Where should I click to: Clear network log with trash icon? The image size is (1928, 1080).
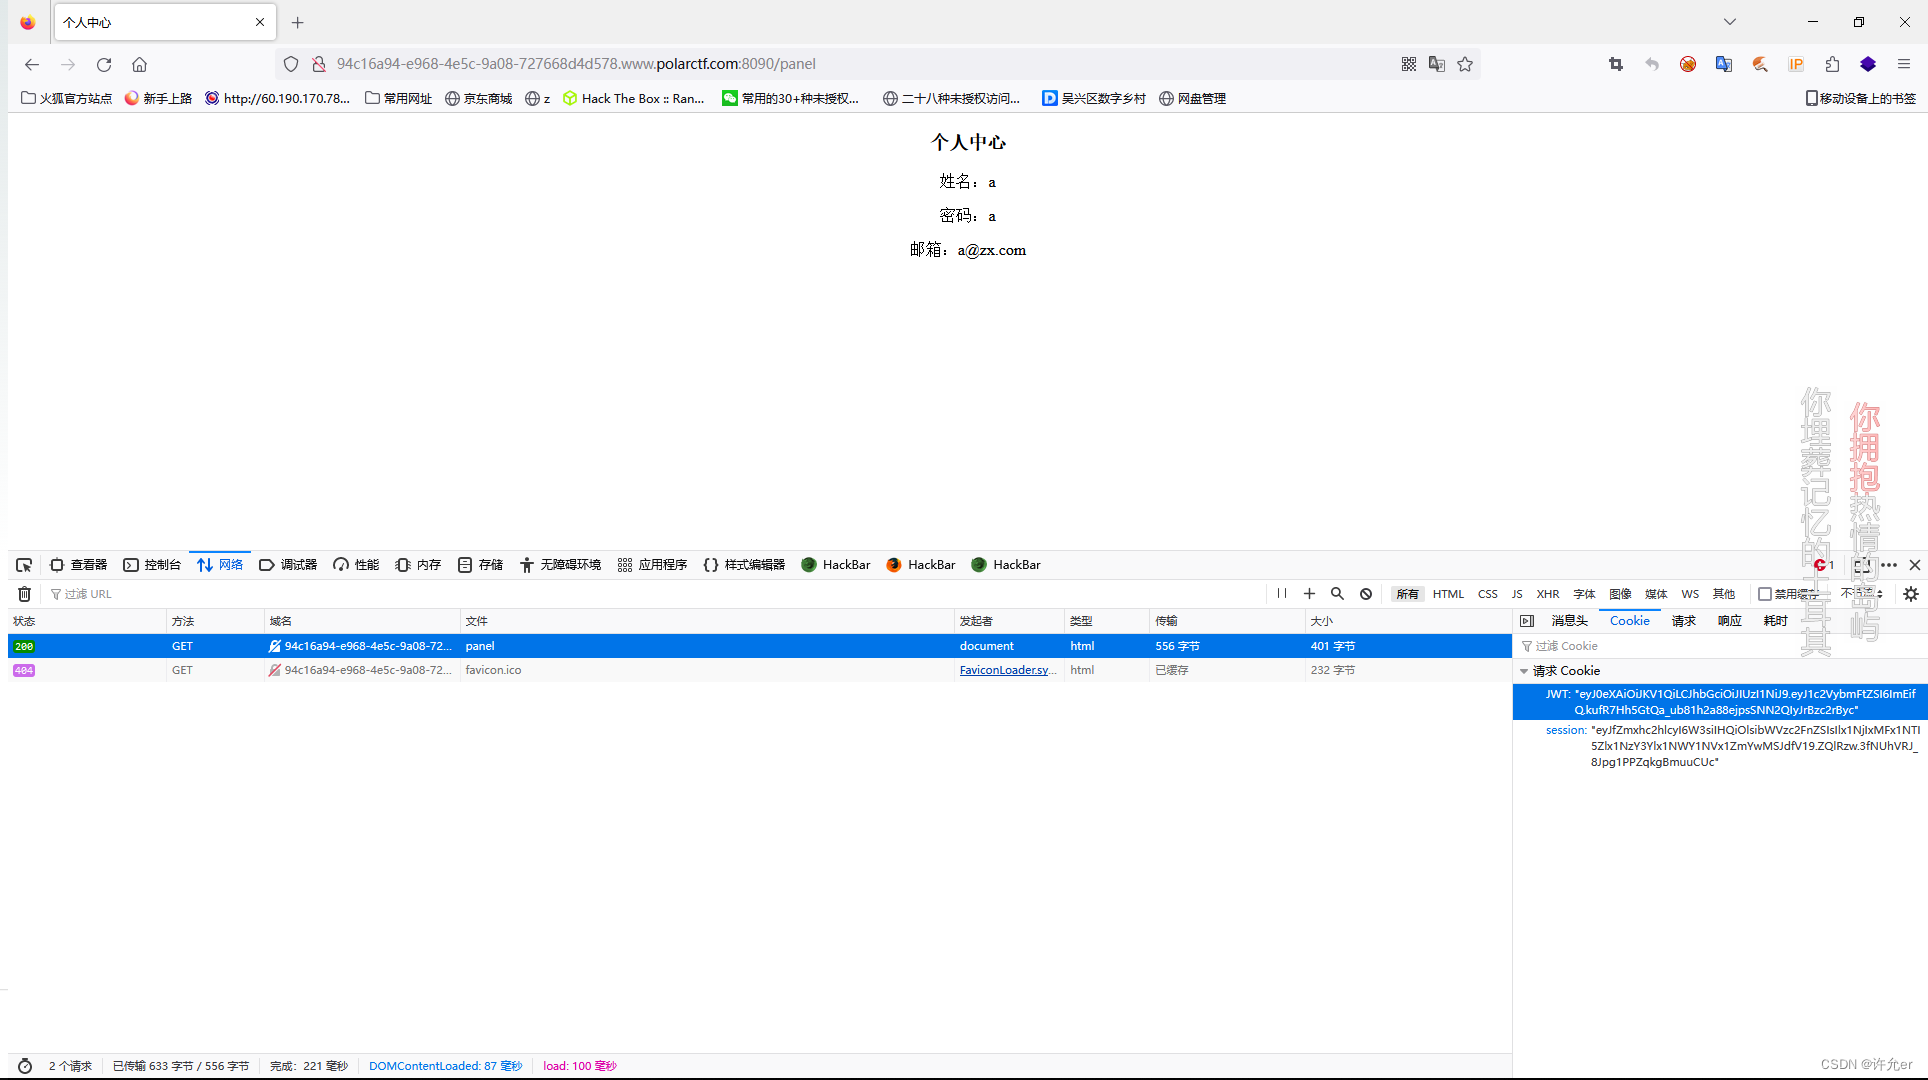point(24,594)
